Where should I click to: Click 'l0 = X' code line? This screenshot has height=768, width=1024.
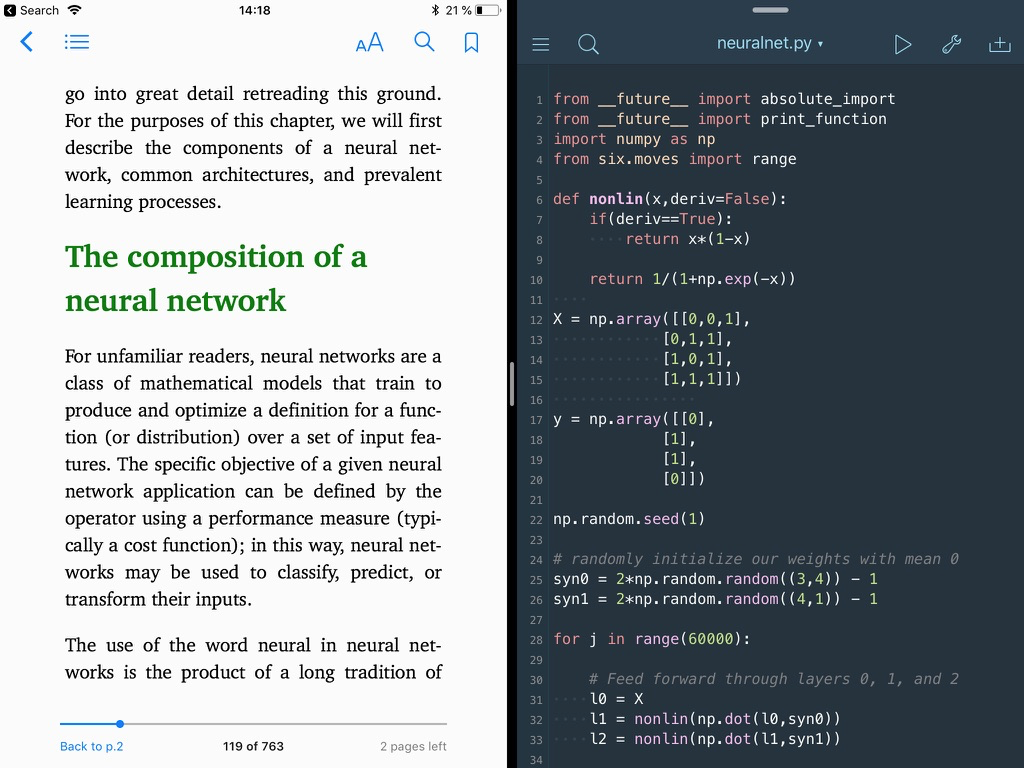(x=616, y=699)
